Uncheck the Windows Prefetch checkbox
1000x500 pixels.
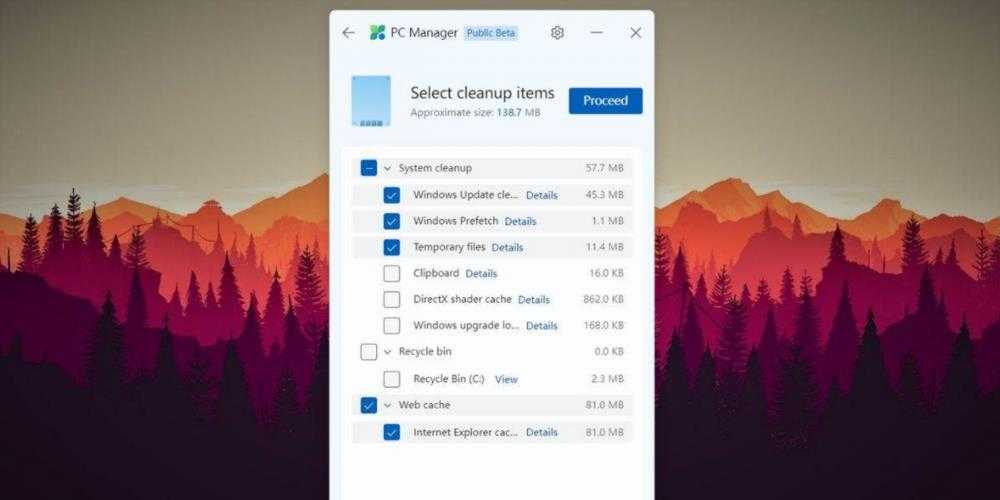click(x=392, y=221)
